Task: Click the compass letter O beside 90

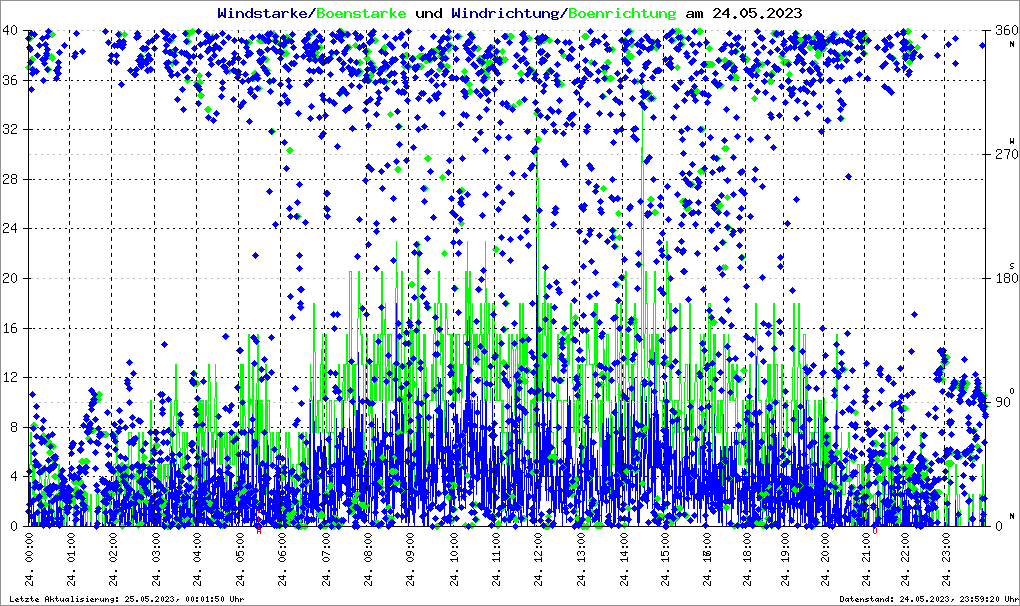Action: point(1012,391)
